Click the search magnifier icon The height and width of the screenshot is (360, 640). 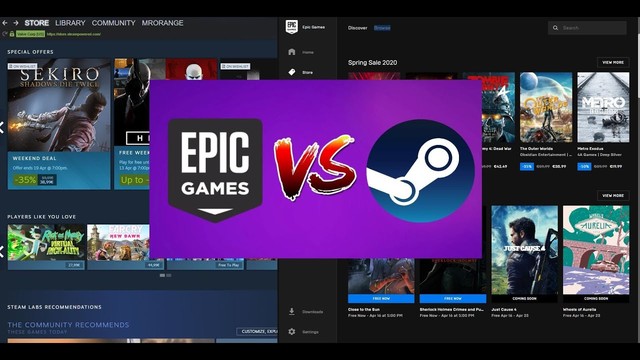(555, 28)
